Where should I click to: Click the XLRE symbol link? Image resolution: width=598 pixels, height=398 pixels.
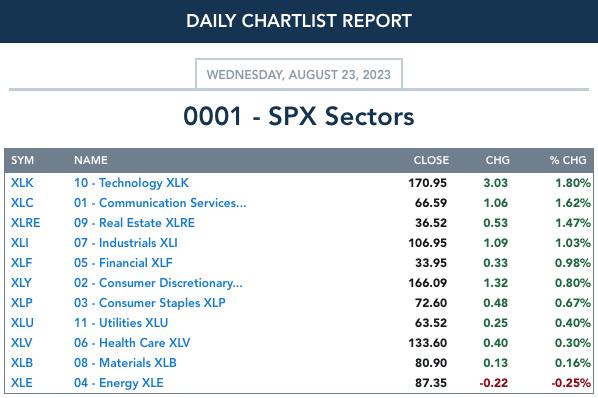26,223
